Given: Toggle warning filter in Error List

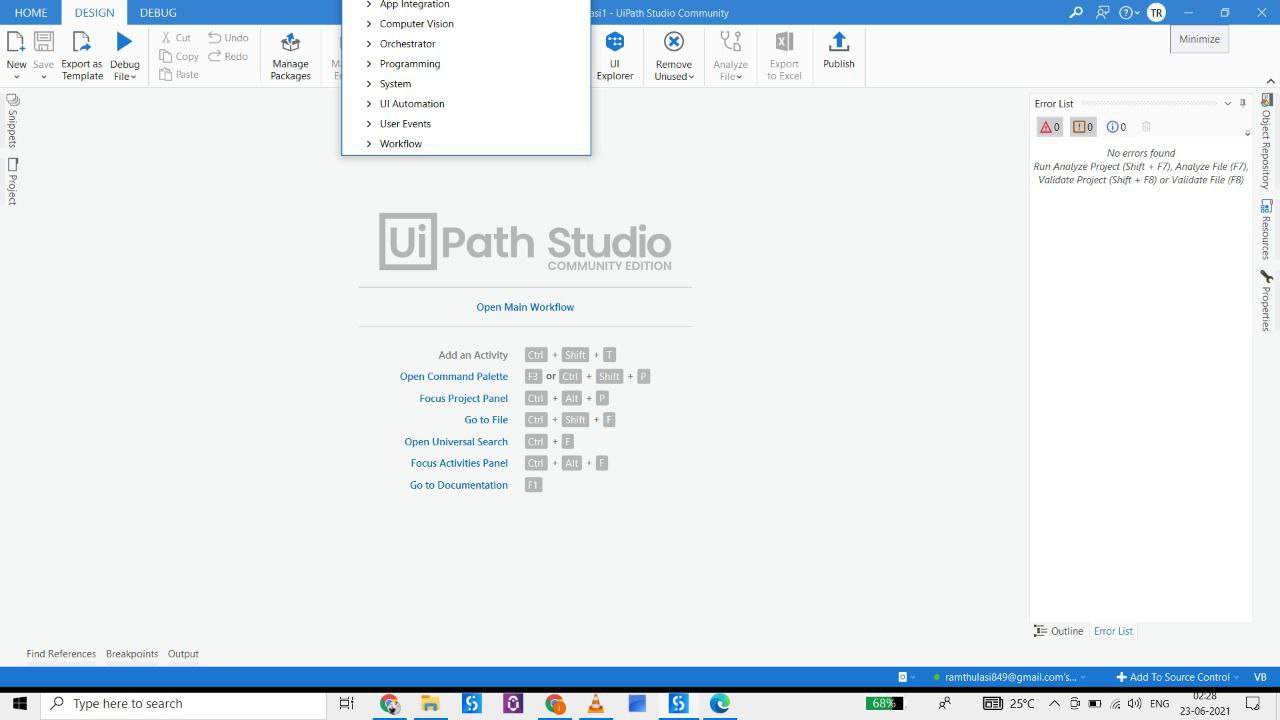Looking at the screenshot, I should point(1083,127).
